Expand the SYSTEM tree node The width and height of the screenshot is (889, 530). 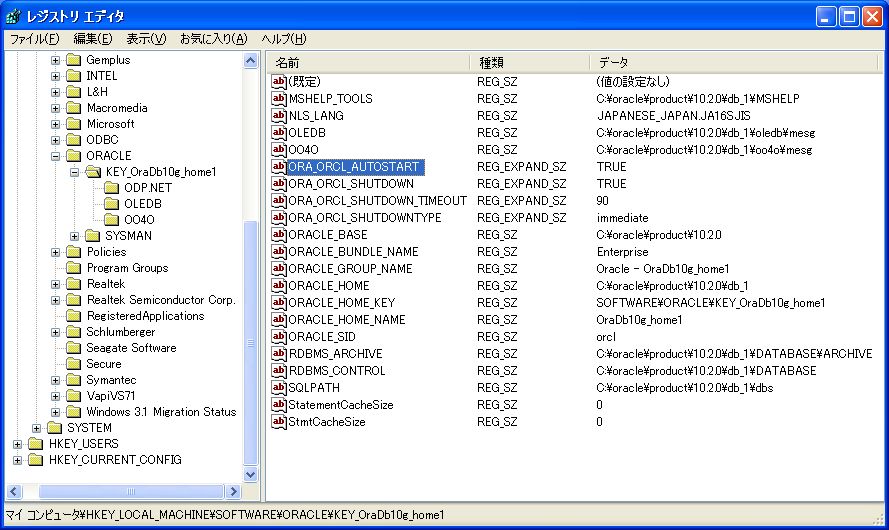click(x=36, y=428)
